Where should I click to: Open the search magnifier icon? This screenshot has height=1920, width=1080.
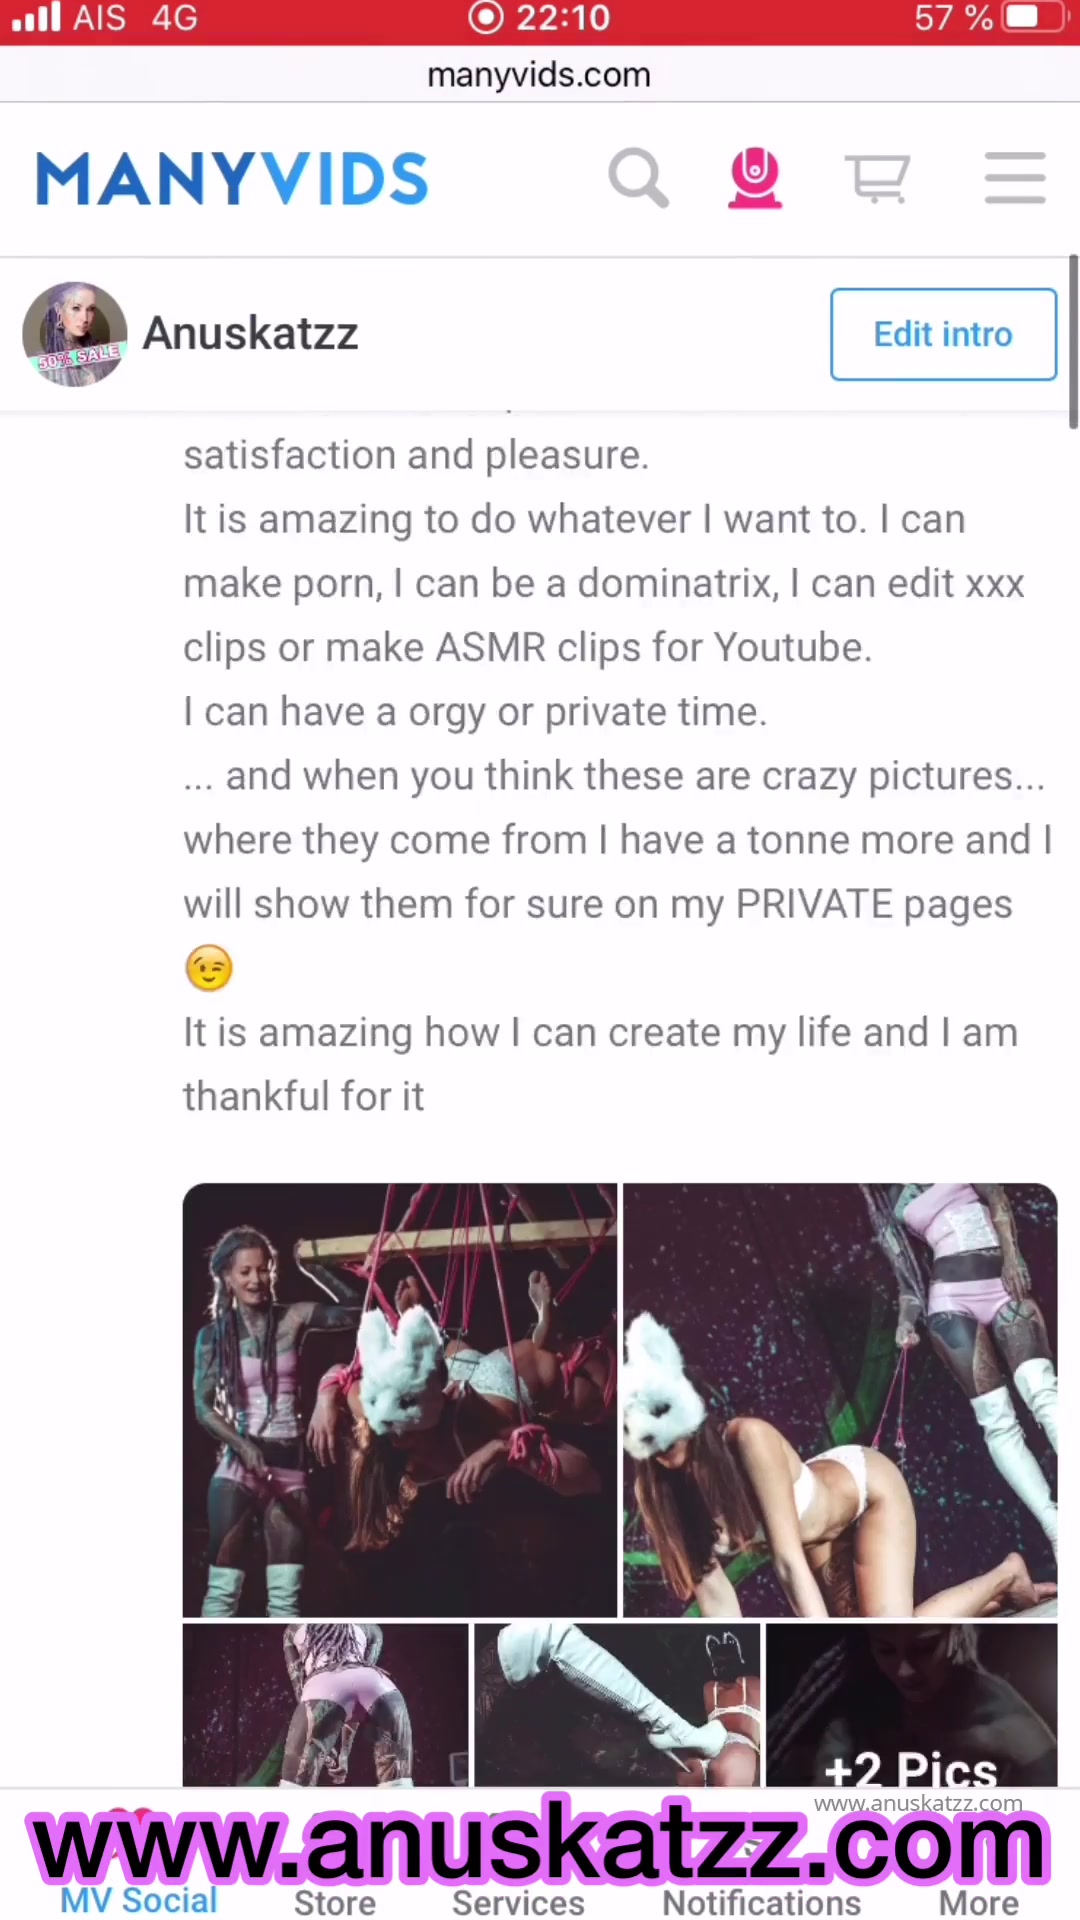[638, 179]
